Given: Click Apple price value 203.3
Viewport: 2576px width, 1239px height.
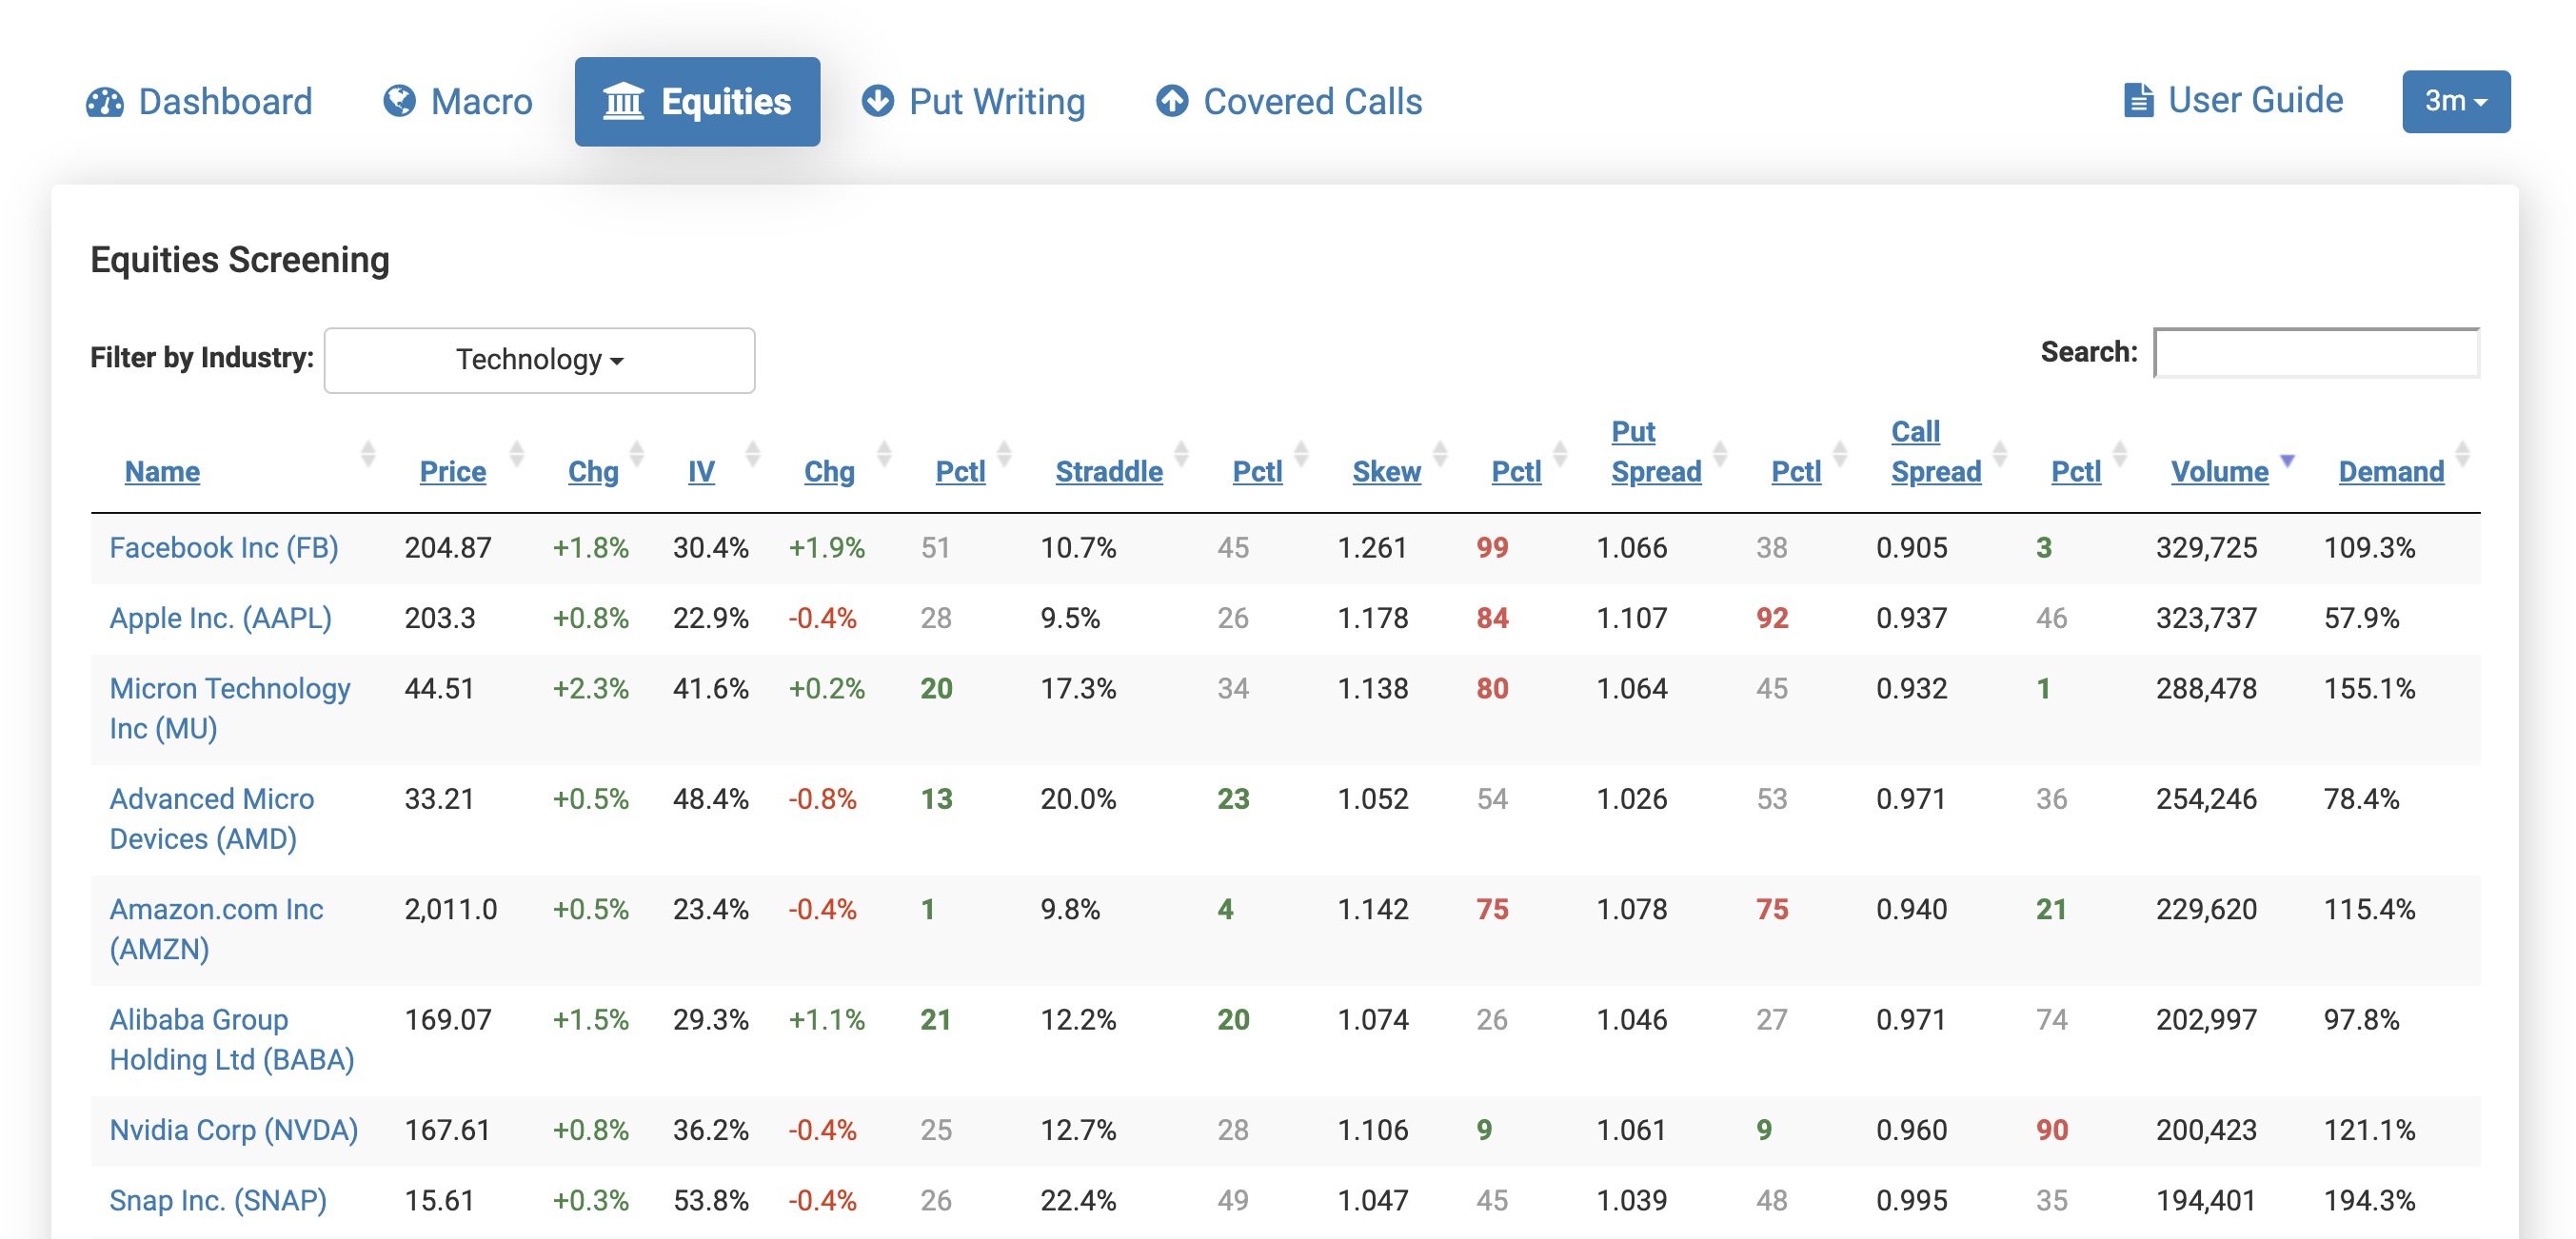Looking at the screenshot, I should coord(440,618).
